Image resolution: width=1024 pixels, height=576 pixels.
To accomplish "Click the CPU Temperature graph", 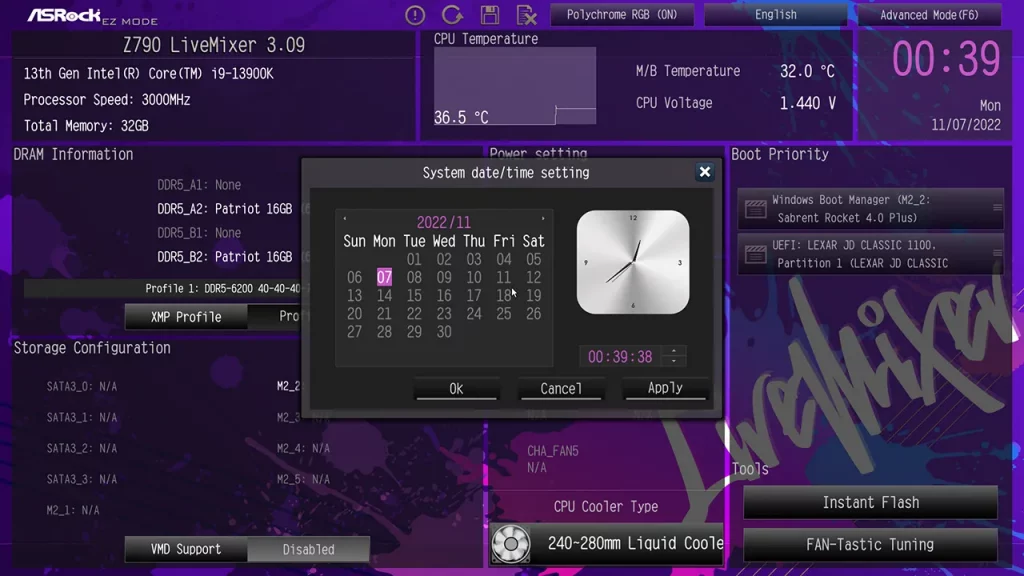I will [515, 86].
